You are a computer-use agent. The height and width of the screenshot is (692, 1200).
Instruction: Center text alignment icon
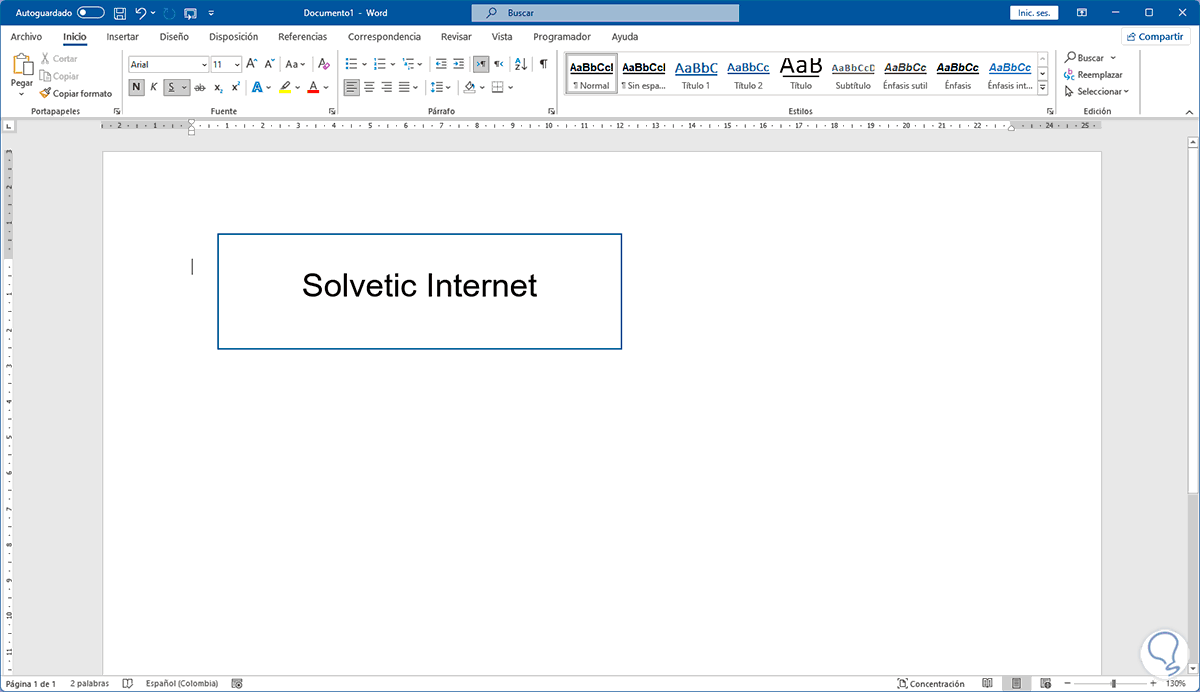pos(369,88)
